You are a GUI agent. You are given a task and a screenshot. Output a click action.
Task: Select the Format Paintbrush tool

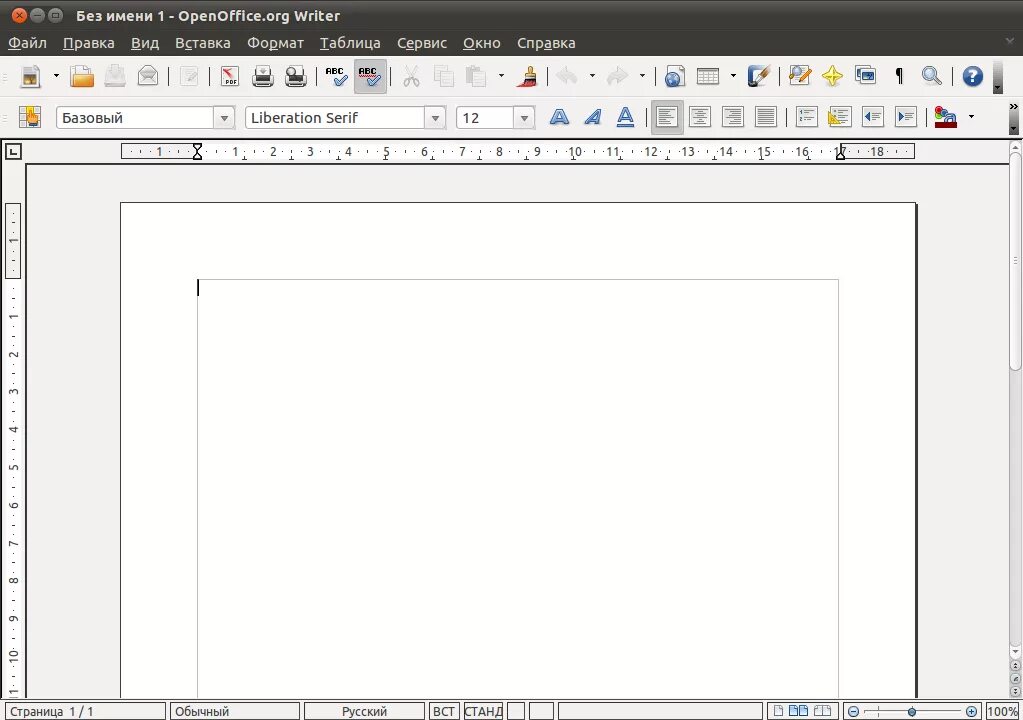click(x=527, y=76)
